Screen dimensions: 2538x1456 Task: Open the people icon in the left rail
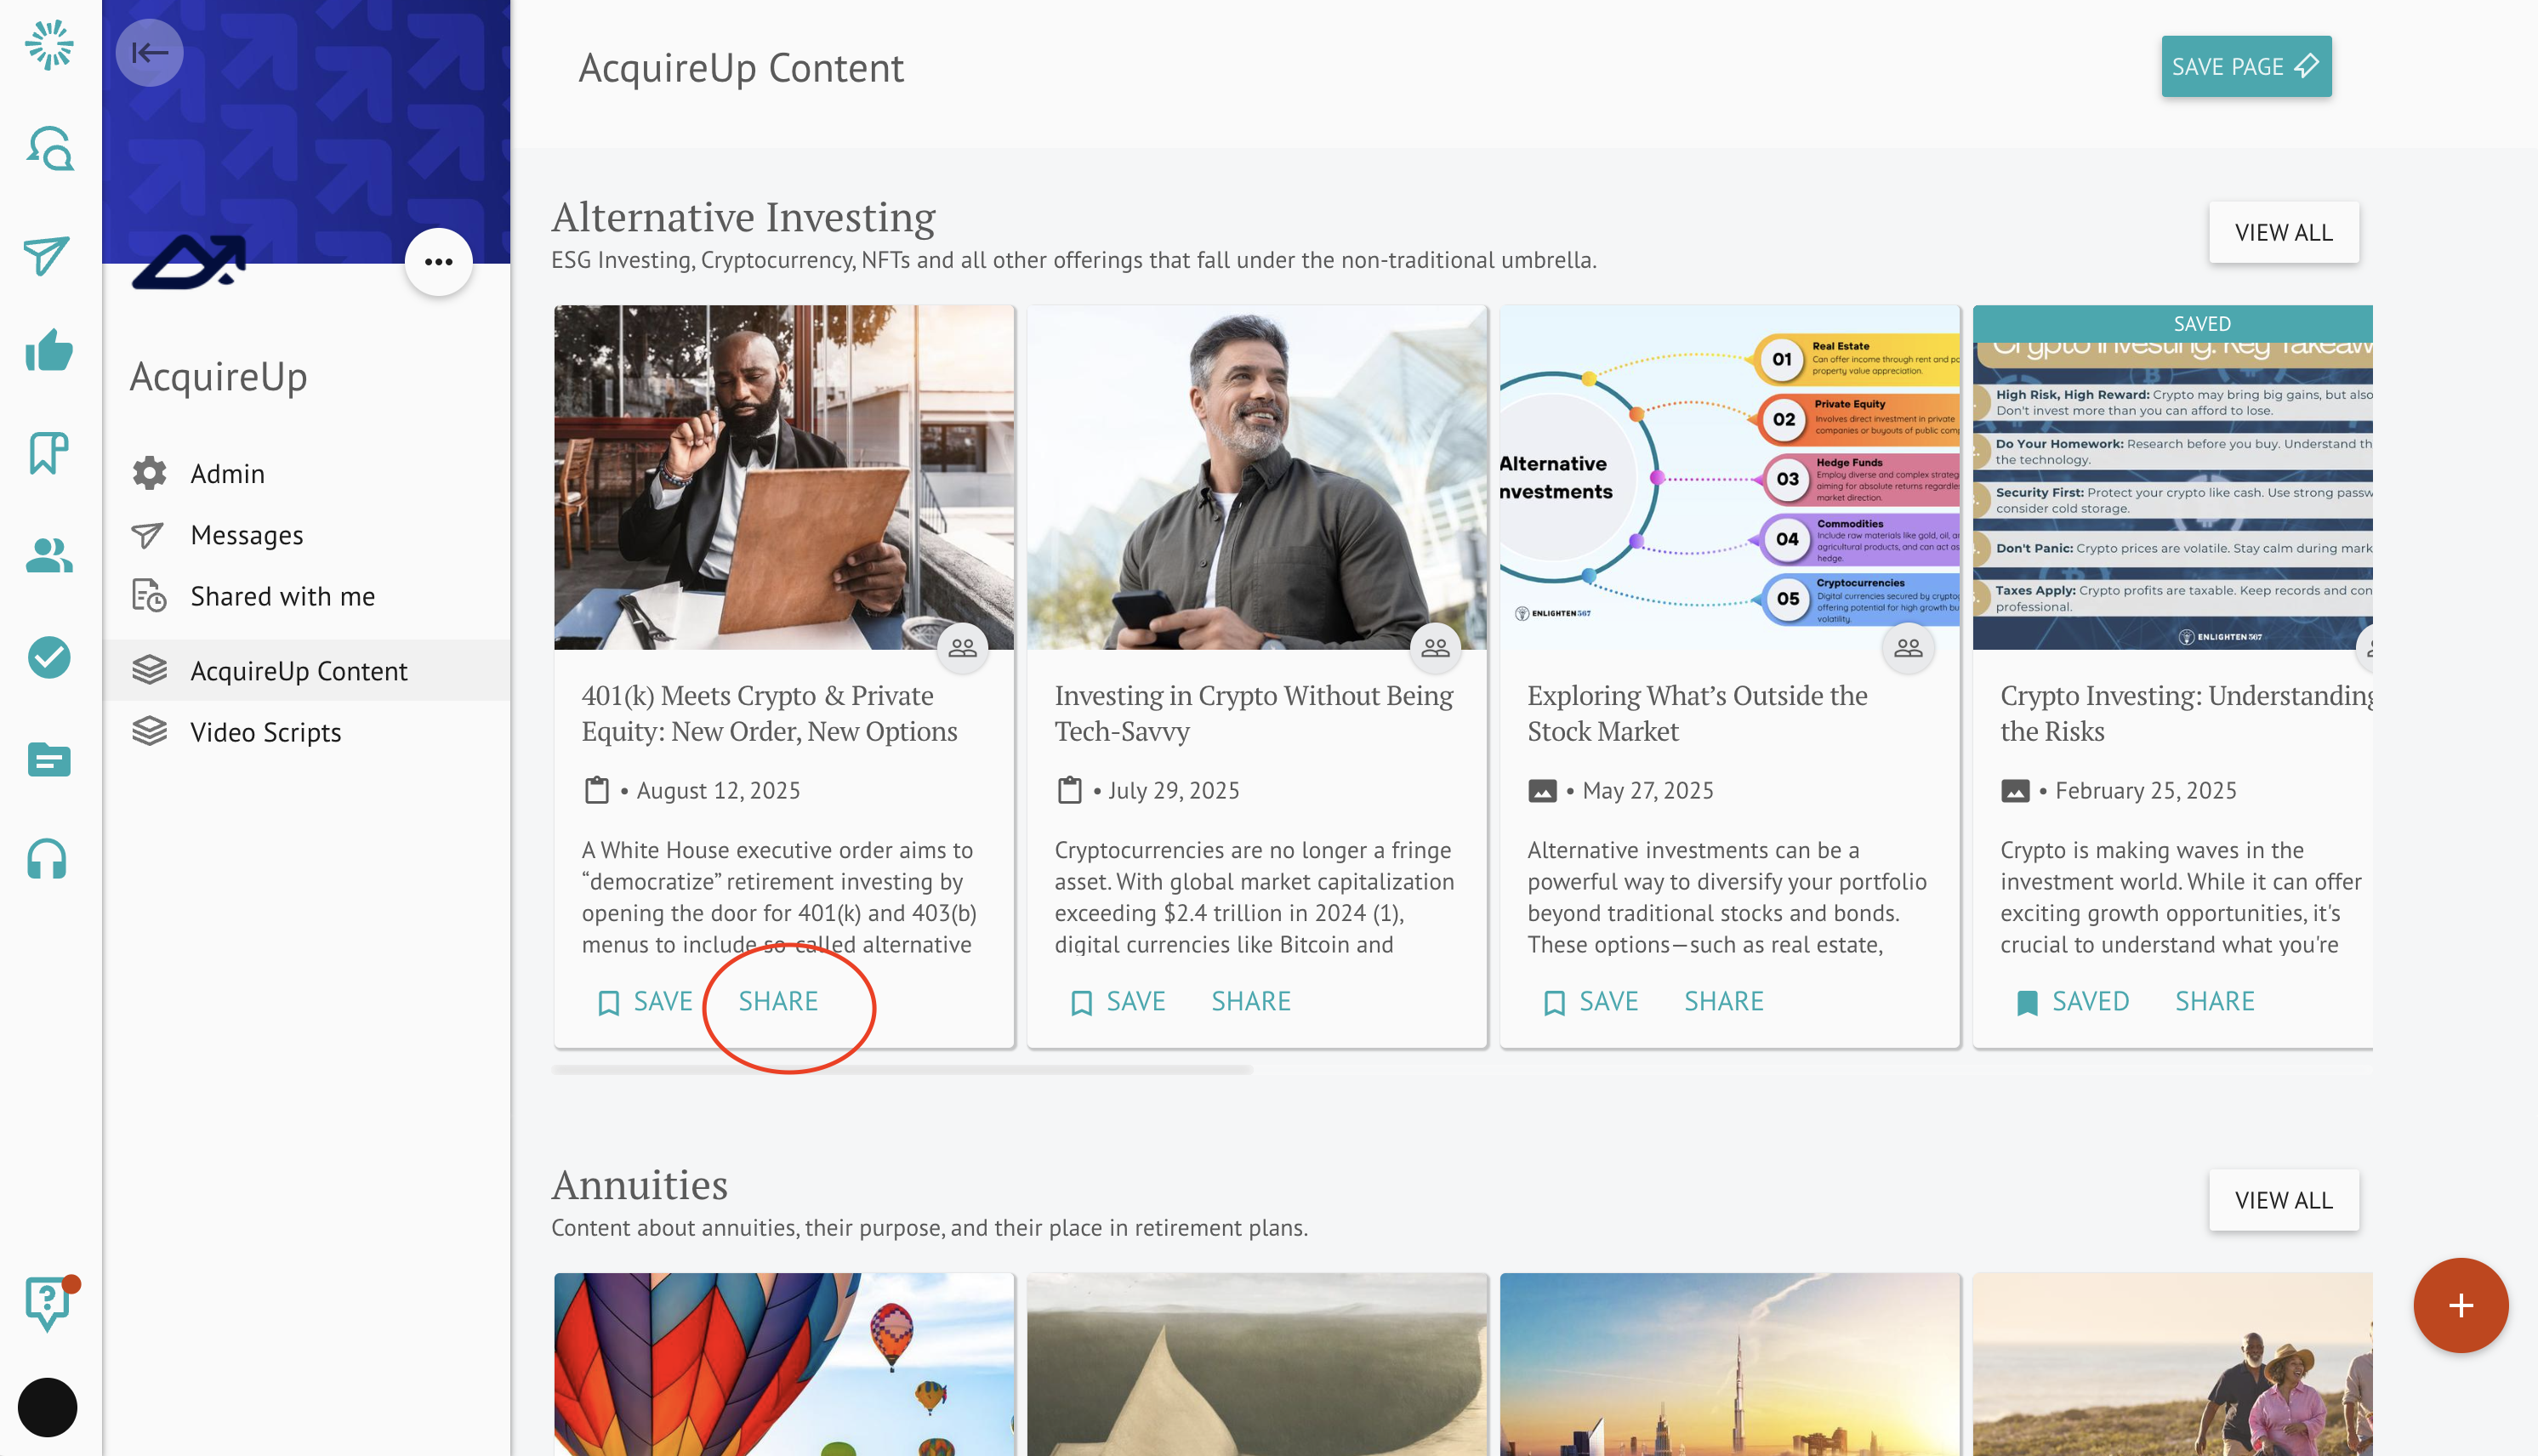[x=49, y=555]
